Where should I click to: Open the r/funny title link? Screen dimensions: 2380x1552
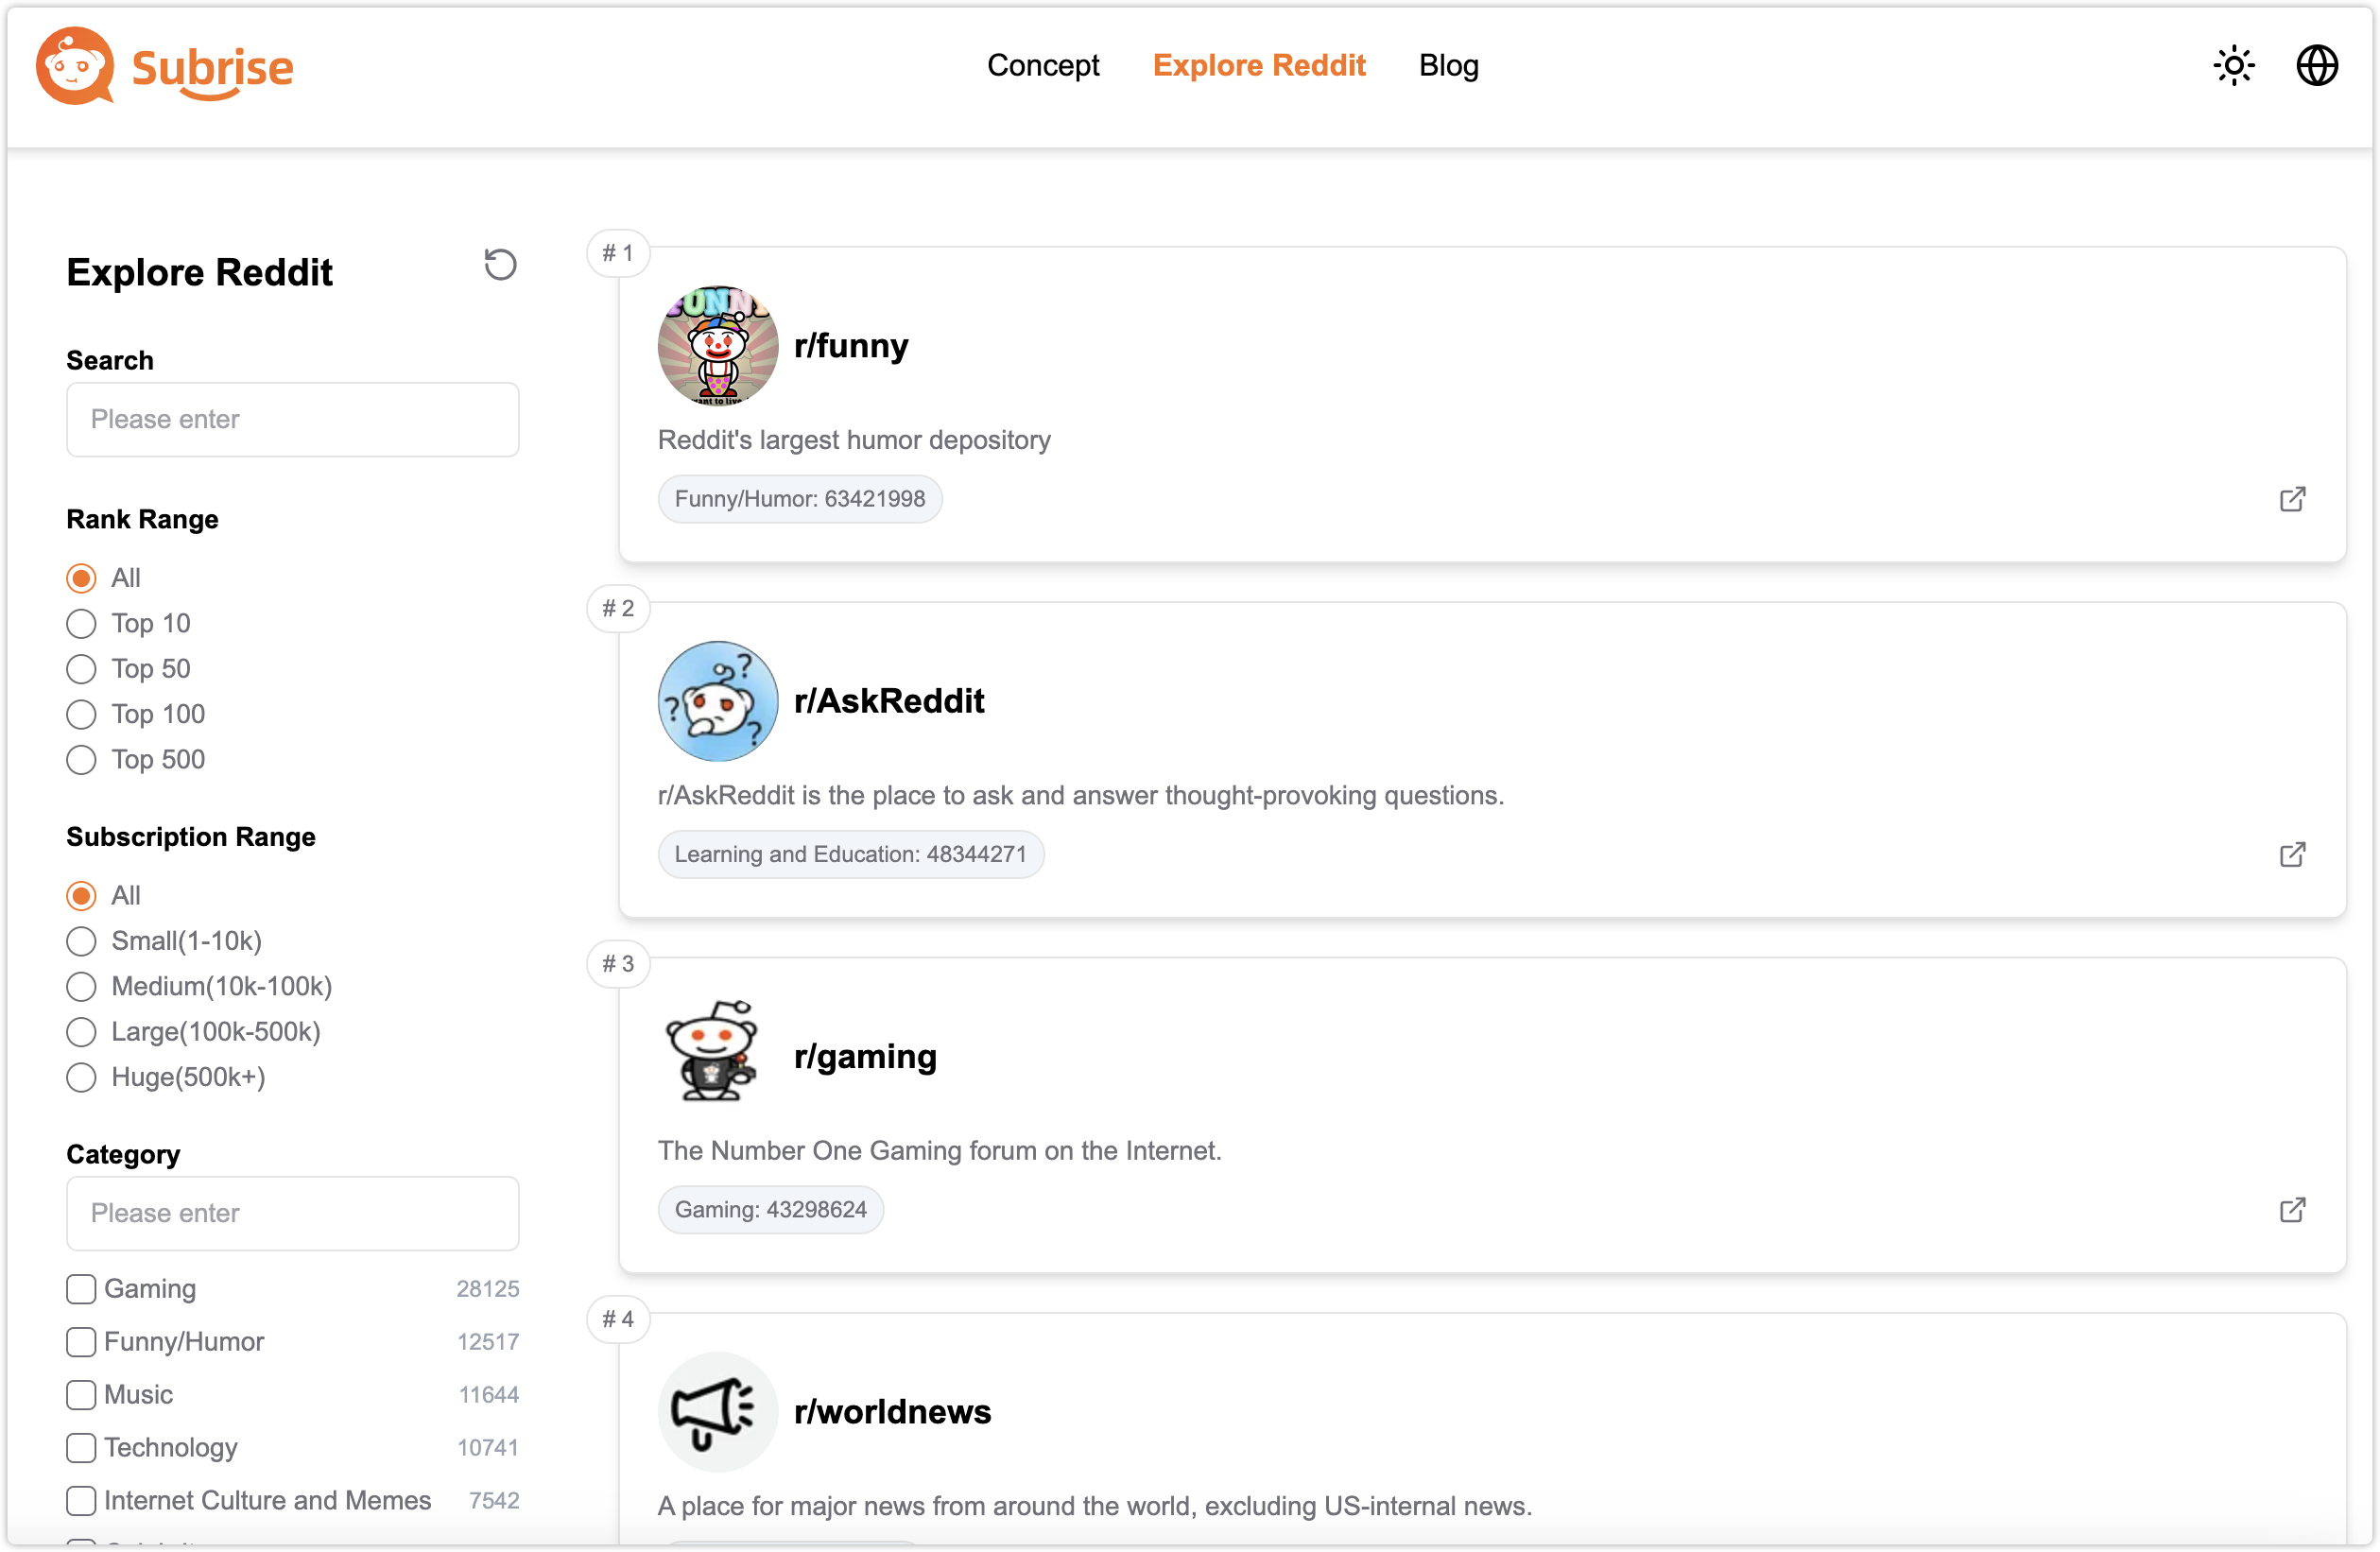tap(851, 346)
